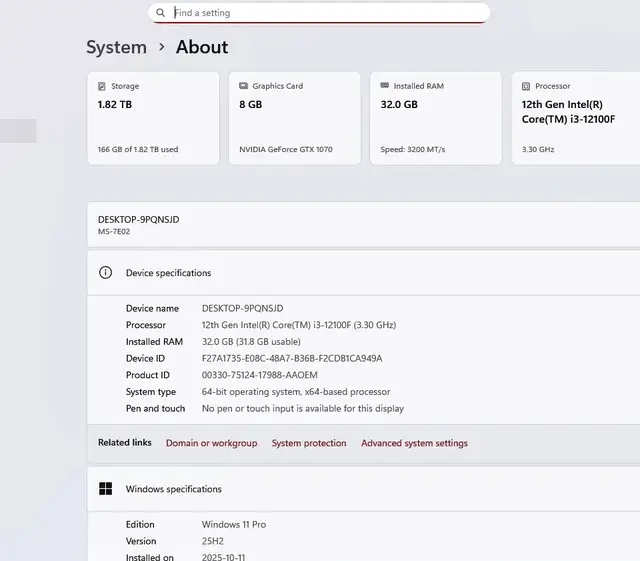Collapse the Device specifications section
This screenshot has height=561, width=640.
[x=360, y=273]
